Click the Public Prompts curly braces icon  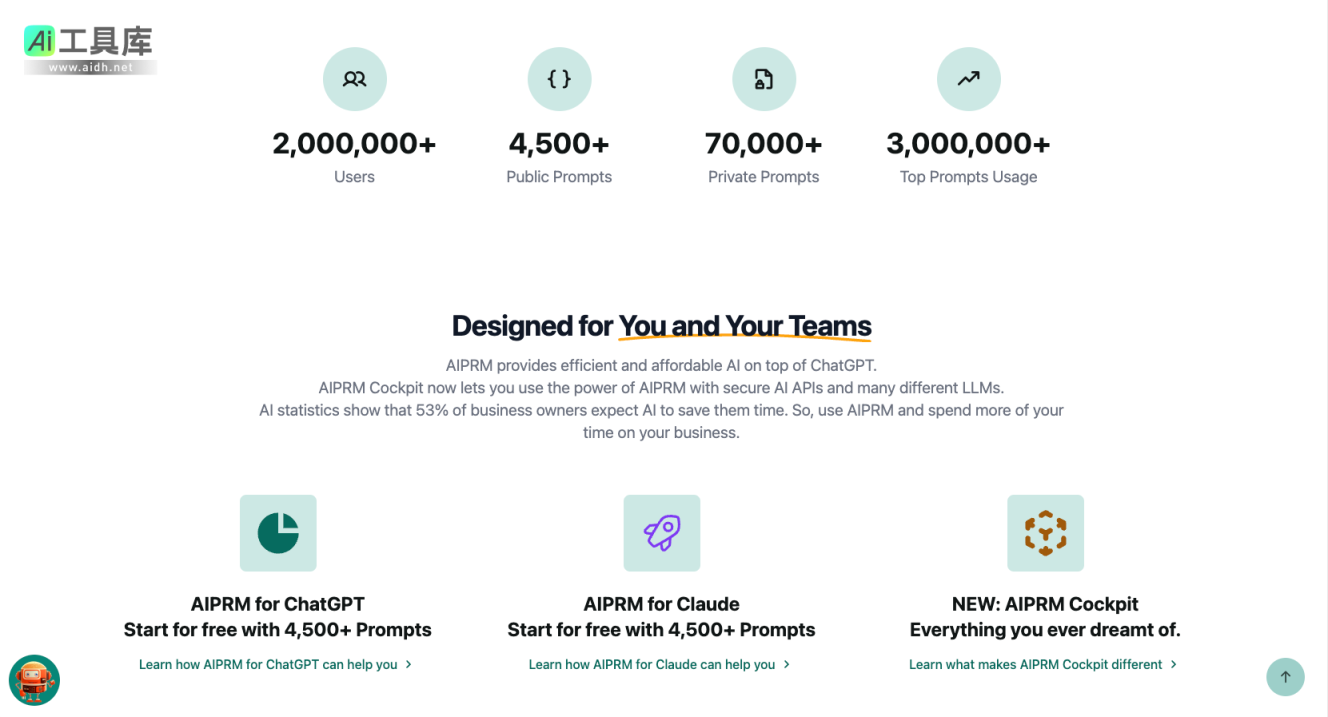click(x=559, y=79)
